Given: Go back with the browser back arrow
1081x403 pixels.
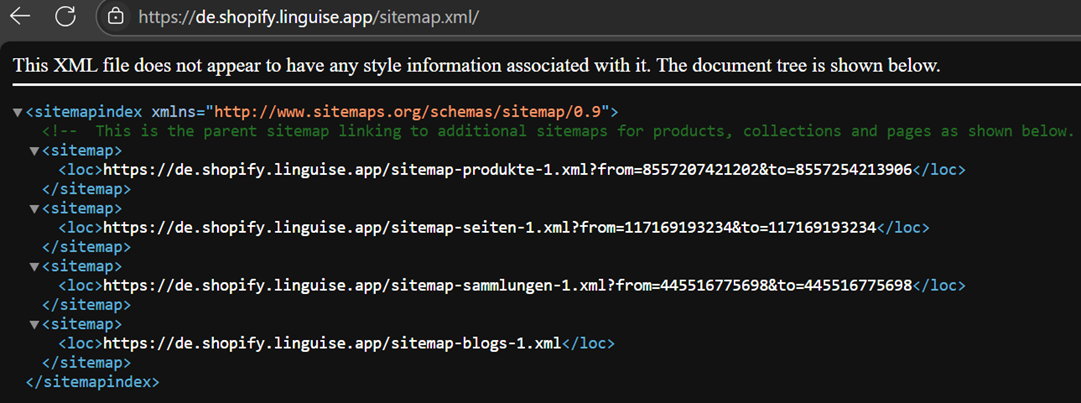Looking at the screenshot, I should point(20,17).
